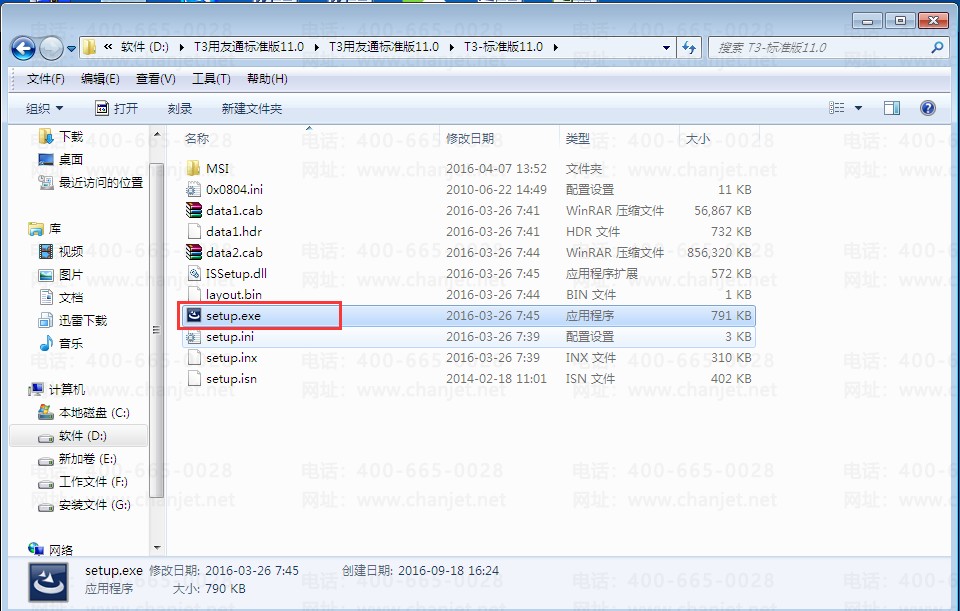Sort by the 修改日期 column header
The image size is (960, 611).
[470, 139]
